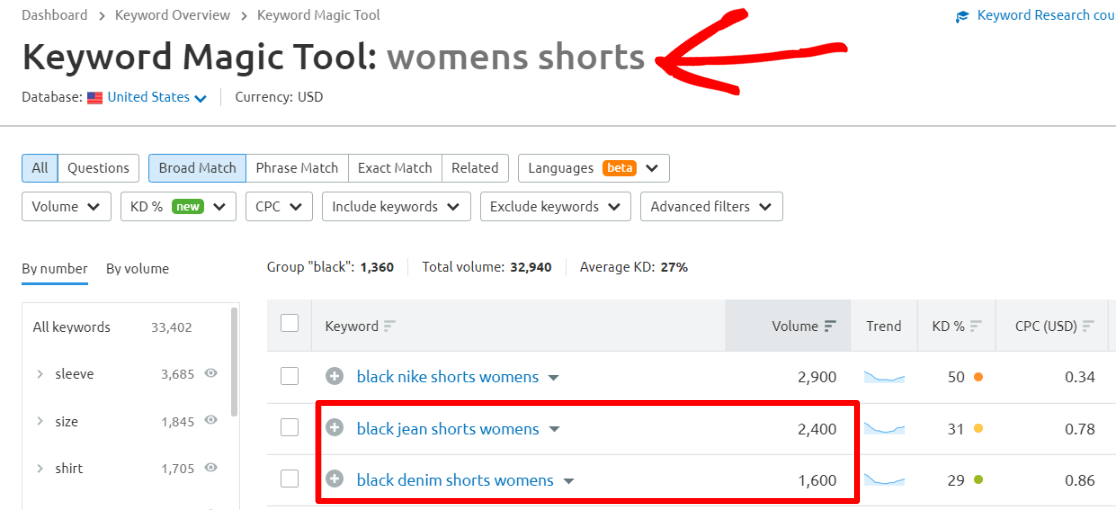Click the graduation cap icon for Keyword Research course
The width and height of the screenshot is (1116, 510).
963,16
